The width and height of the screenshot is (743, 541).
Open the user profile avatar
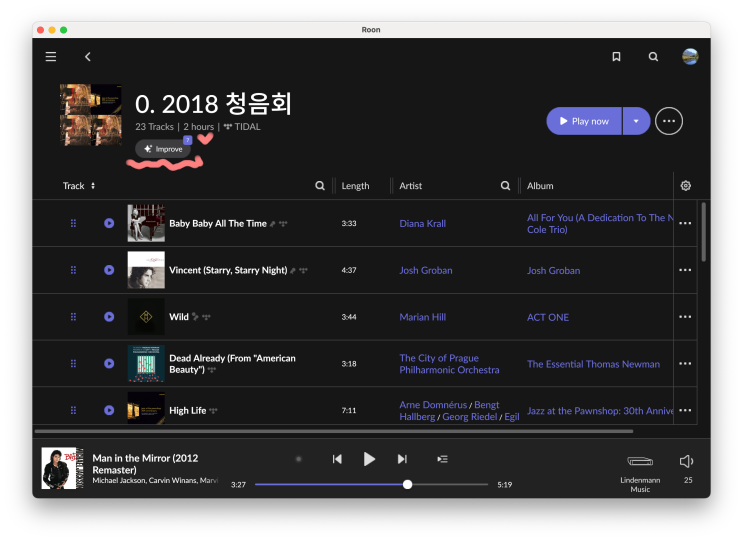coord(690,56)
